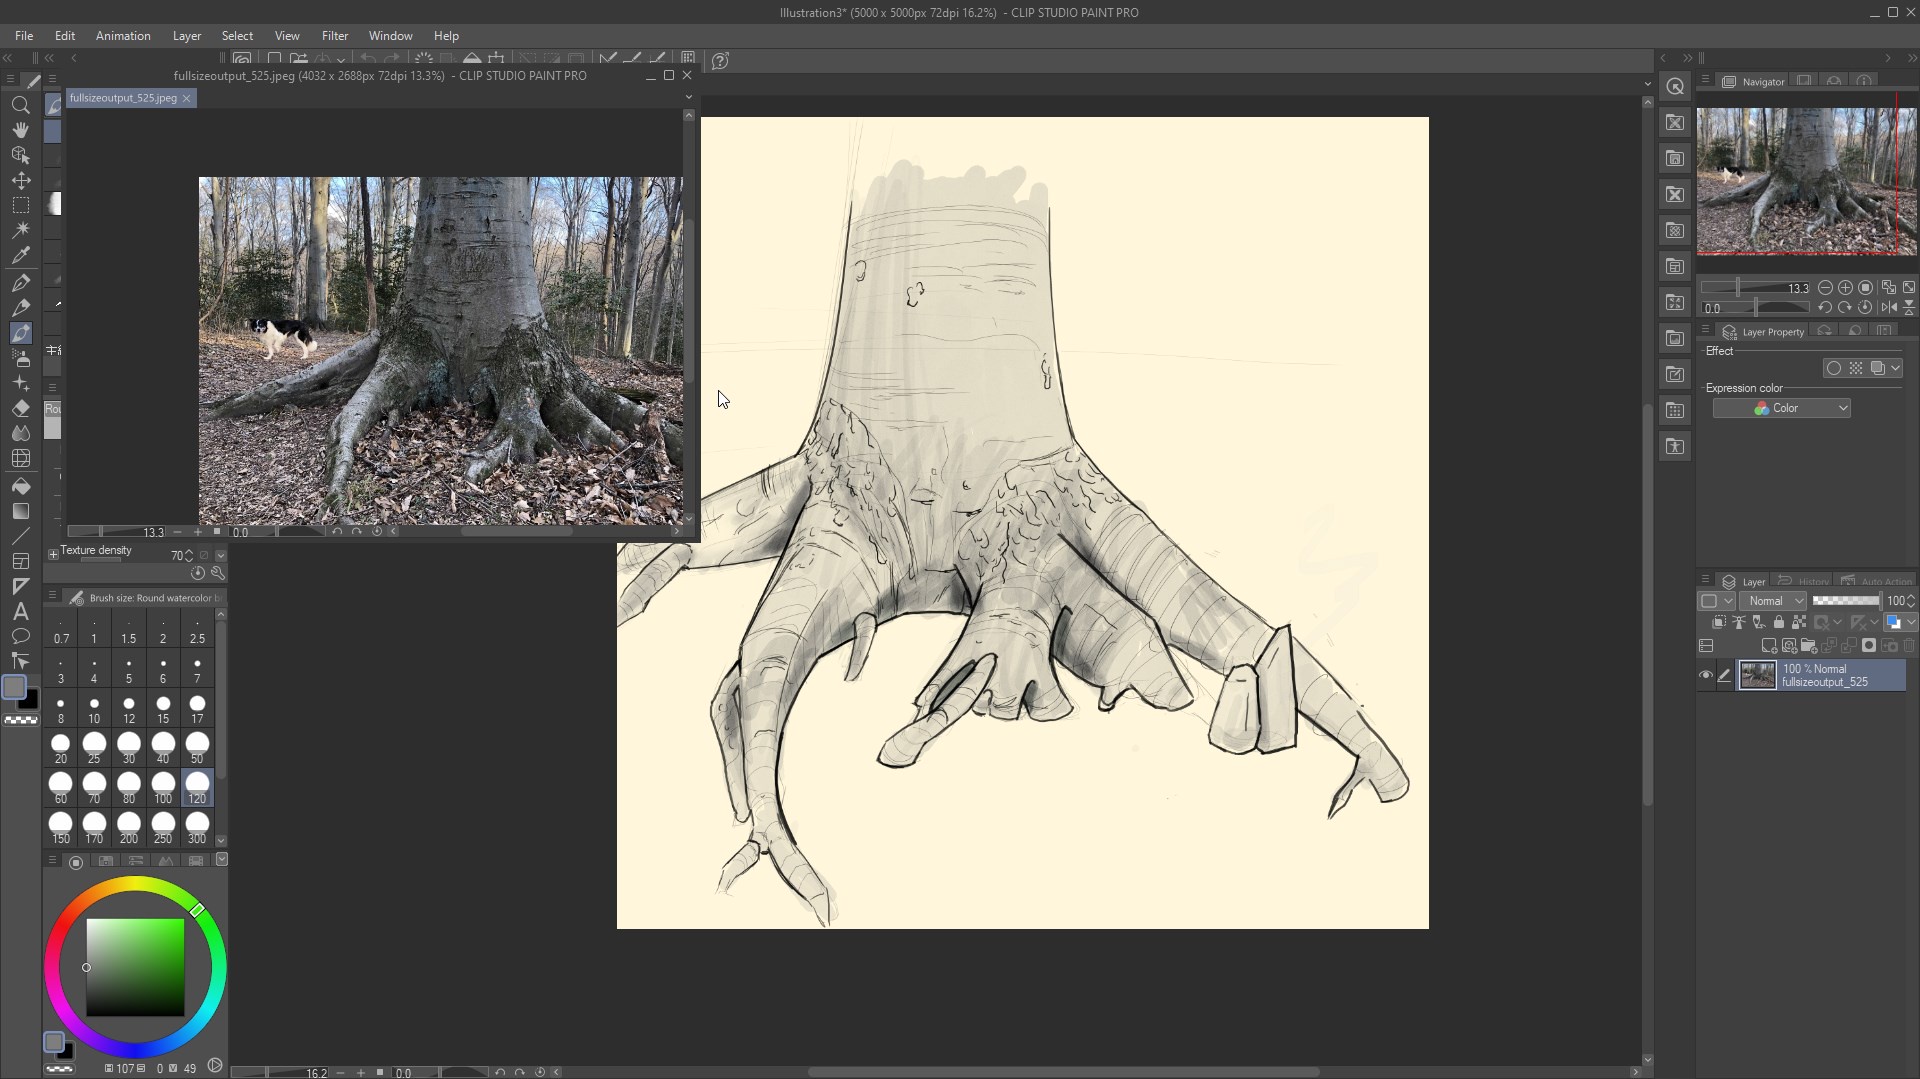Open Expression color Color dropdown
Viewport: 1920px width, 1079px height.
(1781, 408)
